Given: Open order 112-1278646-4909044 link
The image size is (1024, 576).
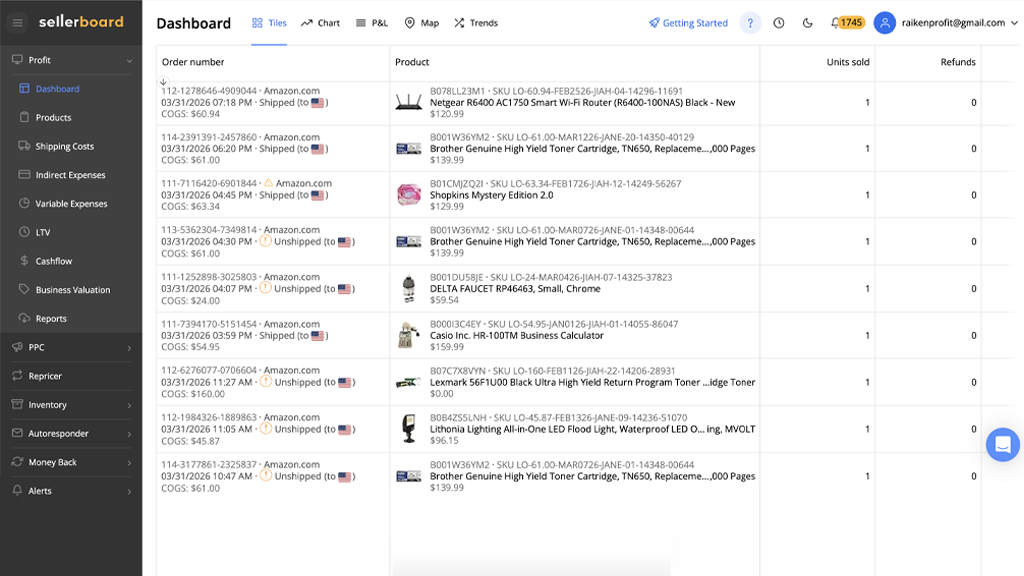Looking at the screenshot, I should [x=209, y=91].
